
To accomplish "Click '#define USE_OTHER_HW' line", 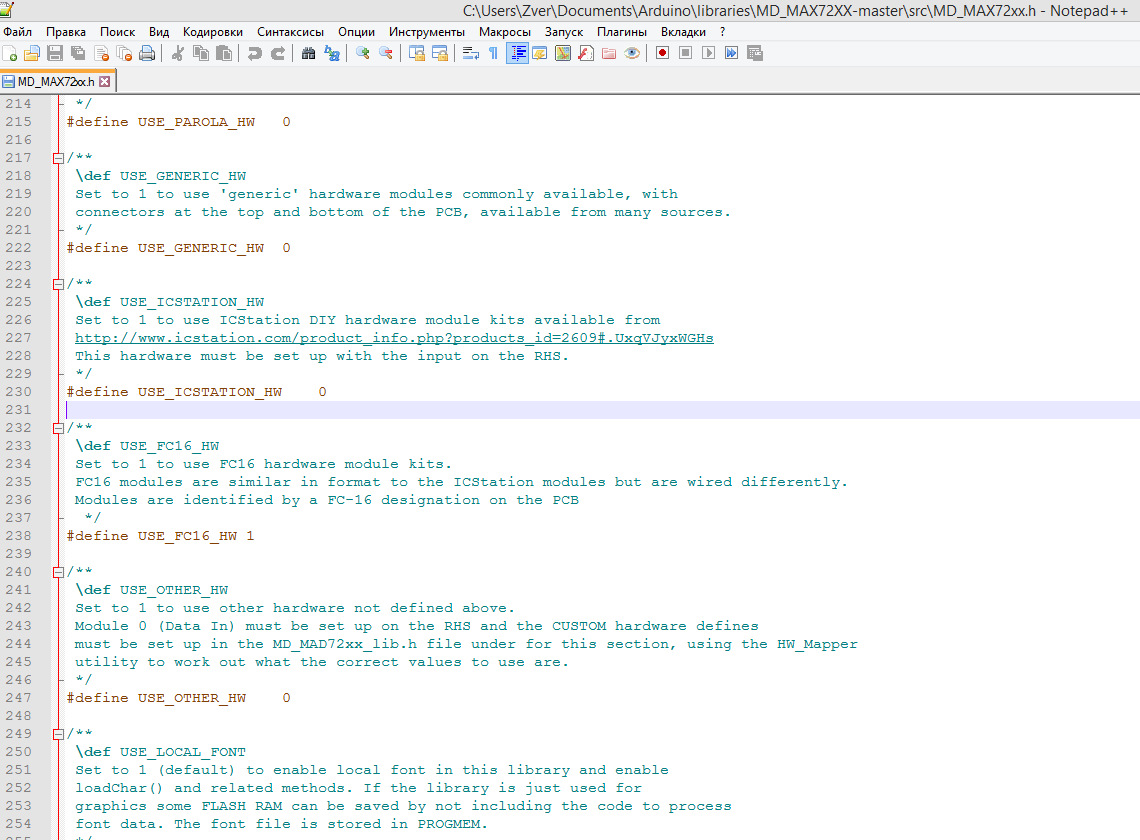I will point(179,698).
